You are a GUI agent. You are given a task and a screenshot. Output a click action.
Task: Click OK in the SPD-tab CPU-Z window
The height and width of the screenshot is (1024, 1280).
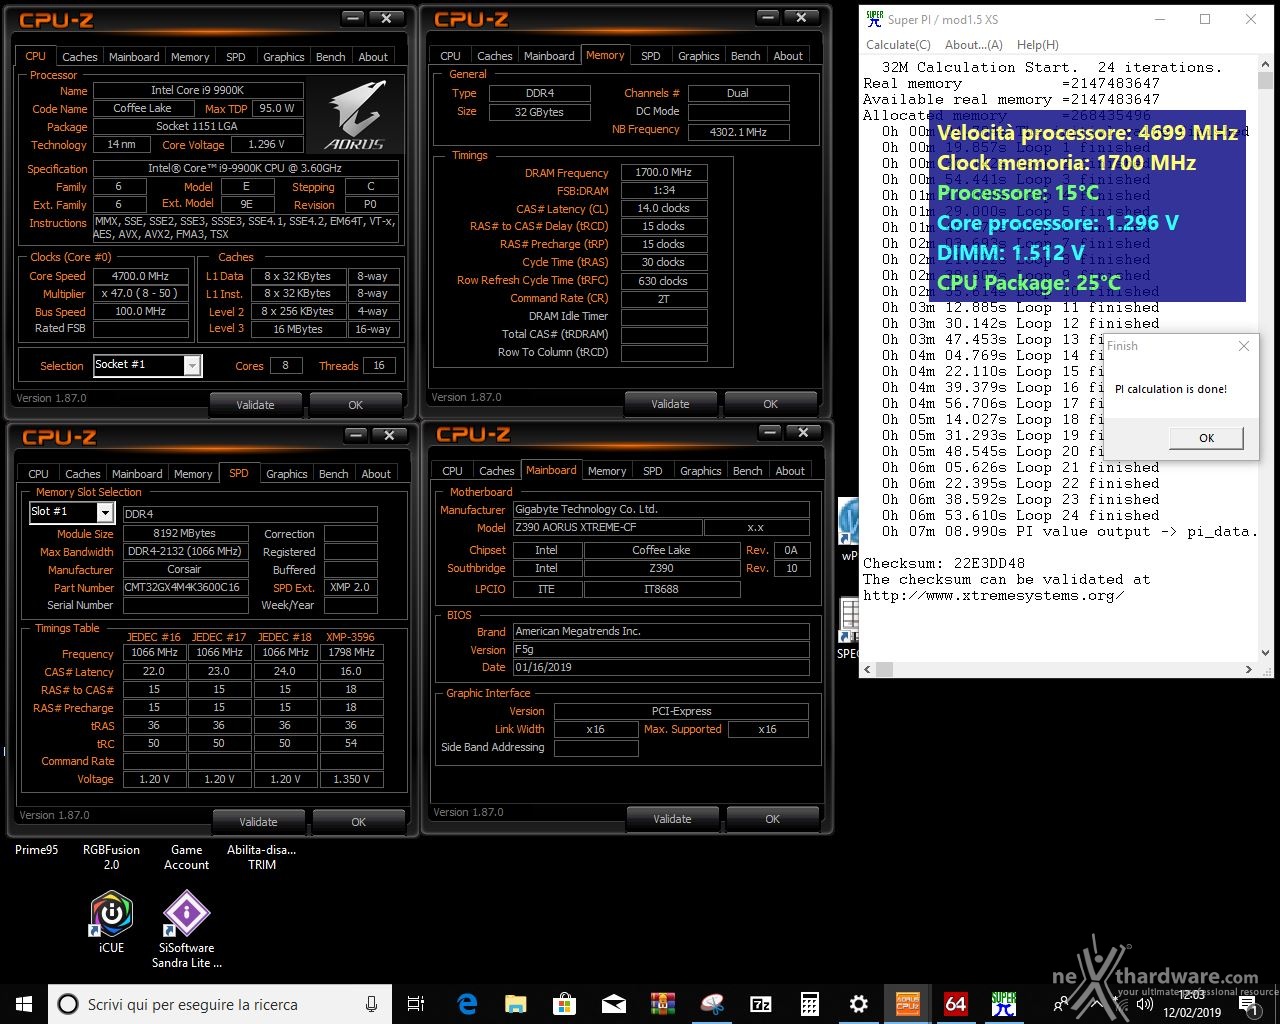pyautogui.click(x=358, y=822)
